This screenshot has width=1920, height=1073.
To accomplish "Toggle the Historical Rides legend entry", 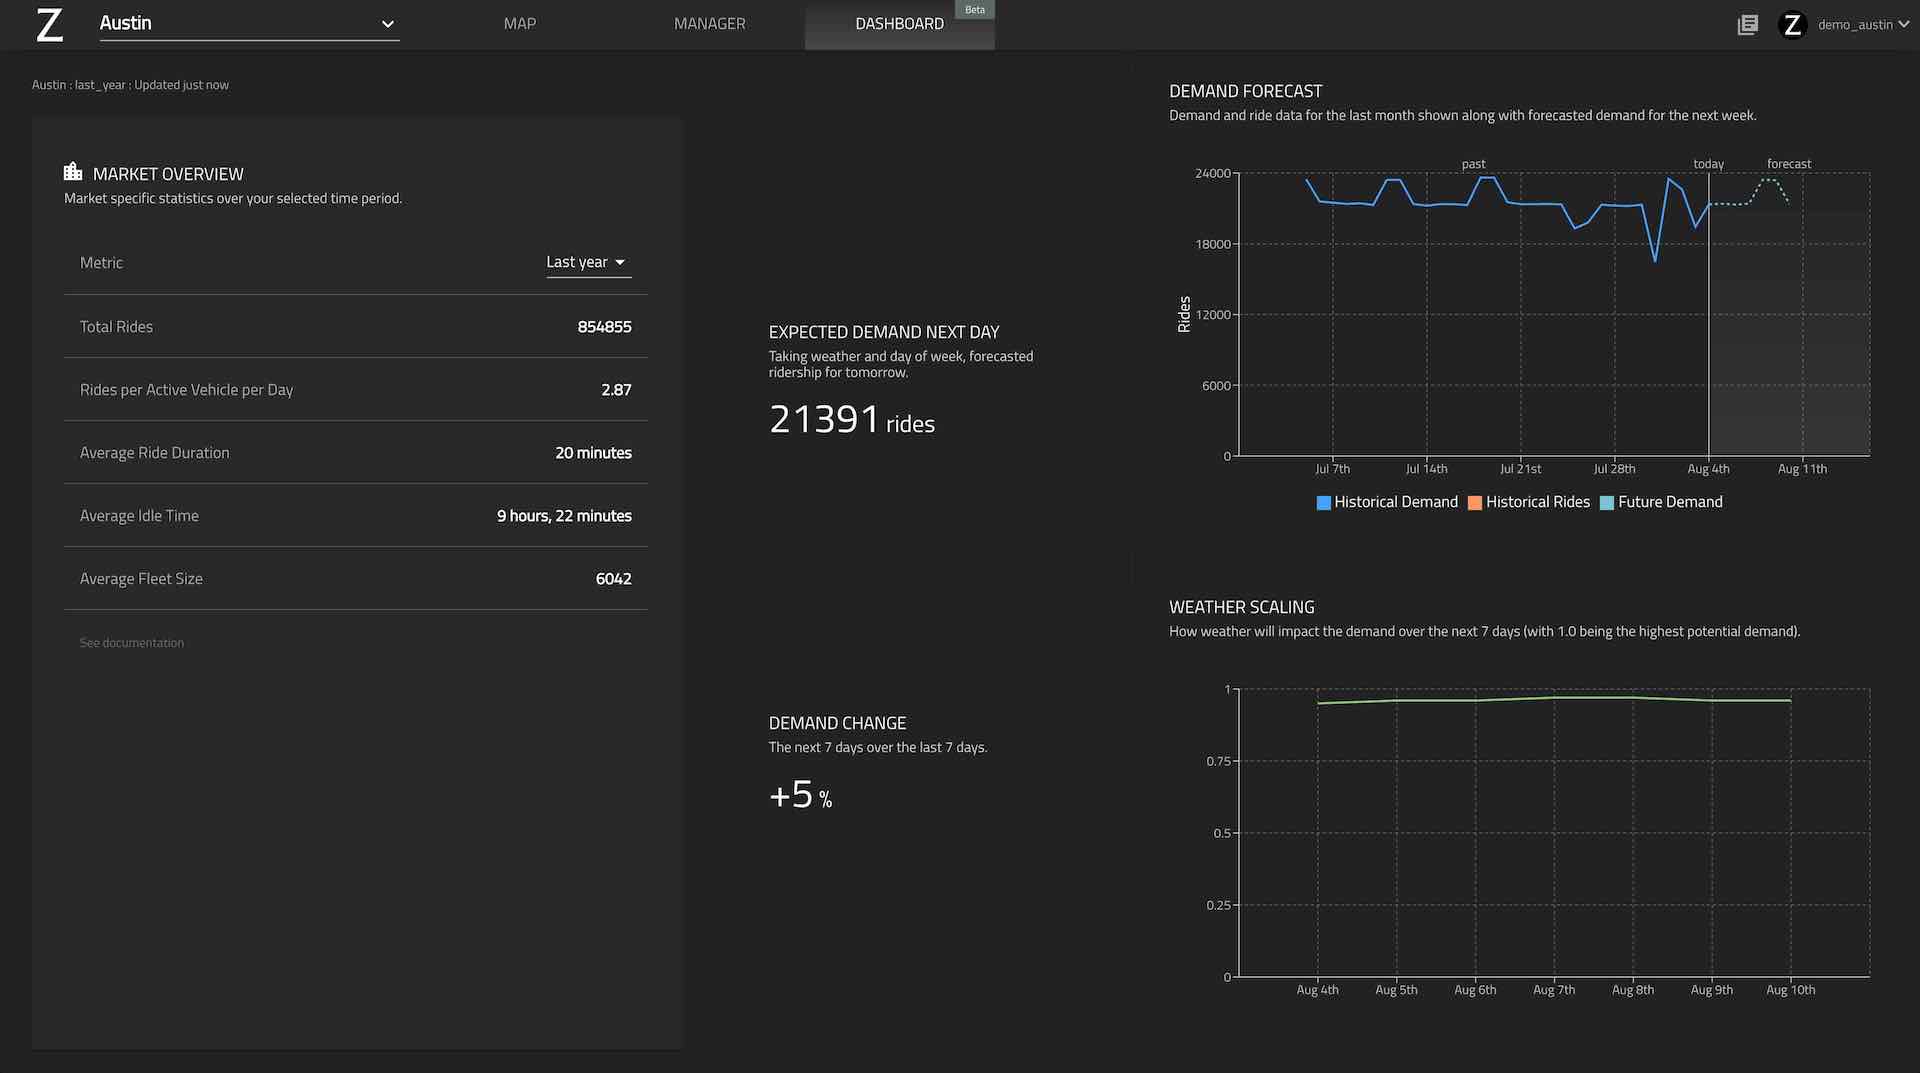I will 1538,501.
